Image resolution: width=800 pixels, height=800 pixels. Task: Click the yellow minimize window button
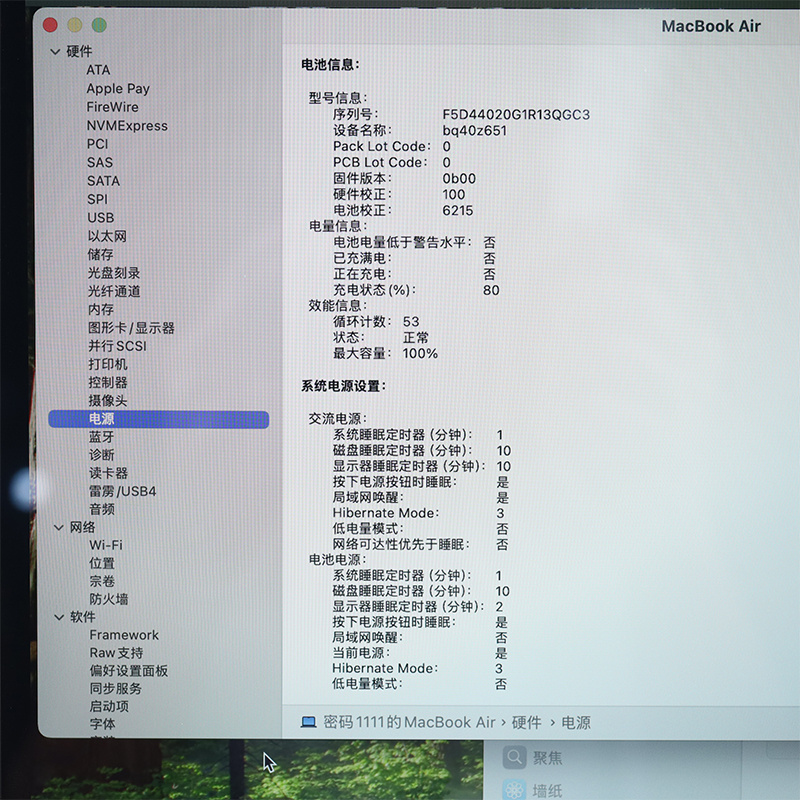pyautogui.click(x=74, y=24)
